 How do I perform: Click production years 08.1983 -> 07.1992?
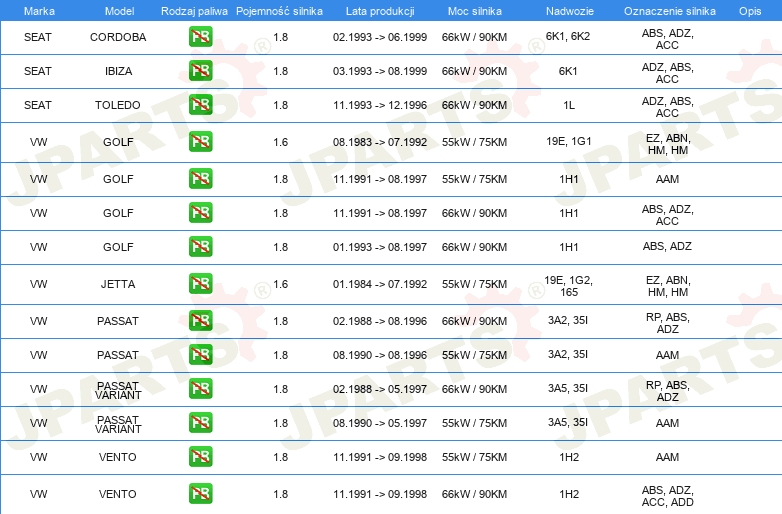point(380,142)
